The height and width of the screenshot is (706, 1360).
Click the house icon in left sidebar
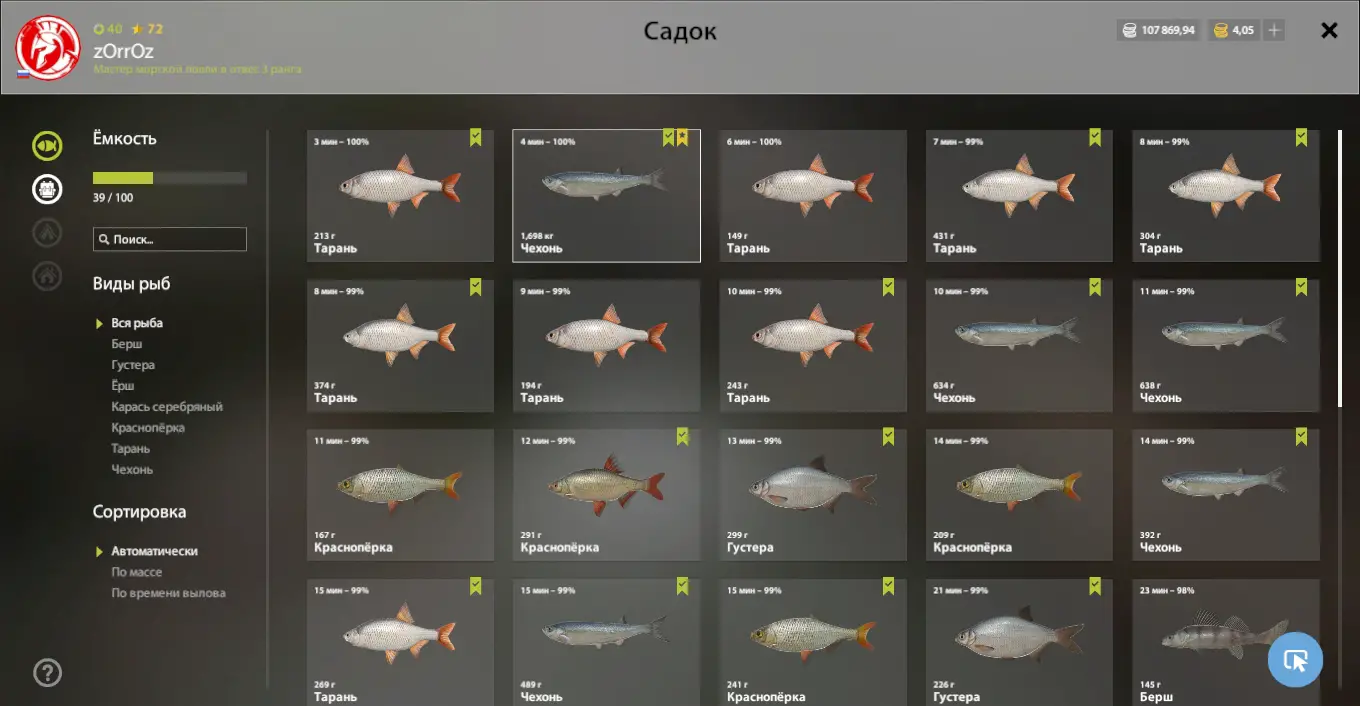47,275
